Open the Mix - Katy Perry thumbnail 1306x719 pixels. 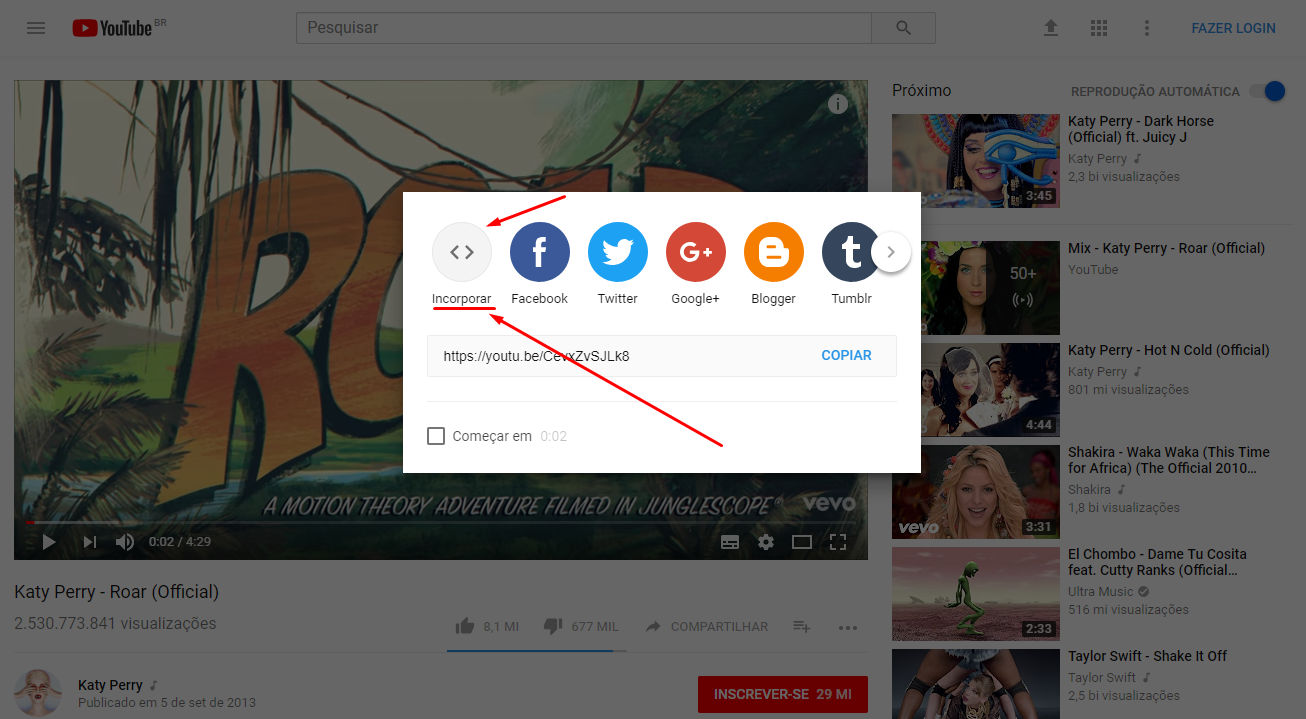(x=976, y=288)
